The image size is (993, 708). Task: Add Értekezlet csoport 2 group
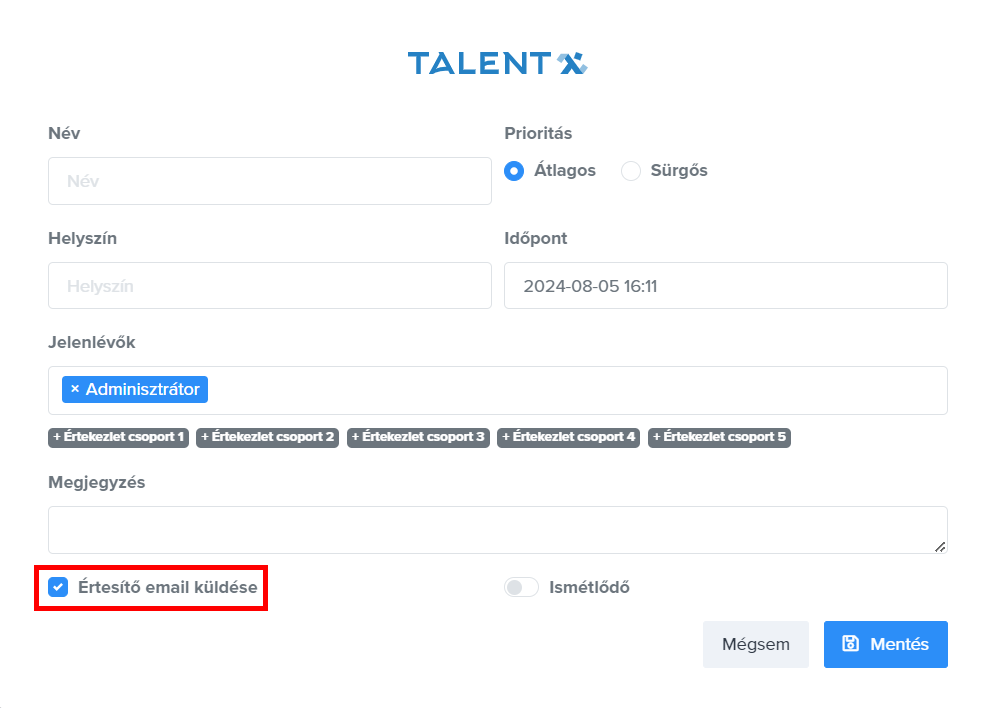click(268, 437)
